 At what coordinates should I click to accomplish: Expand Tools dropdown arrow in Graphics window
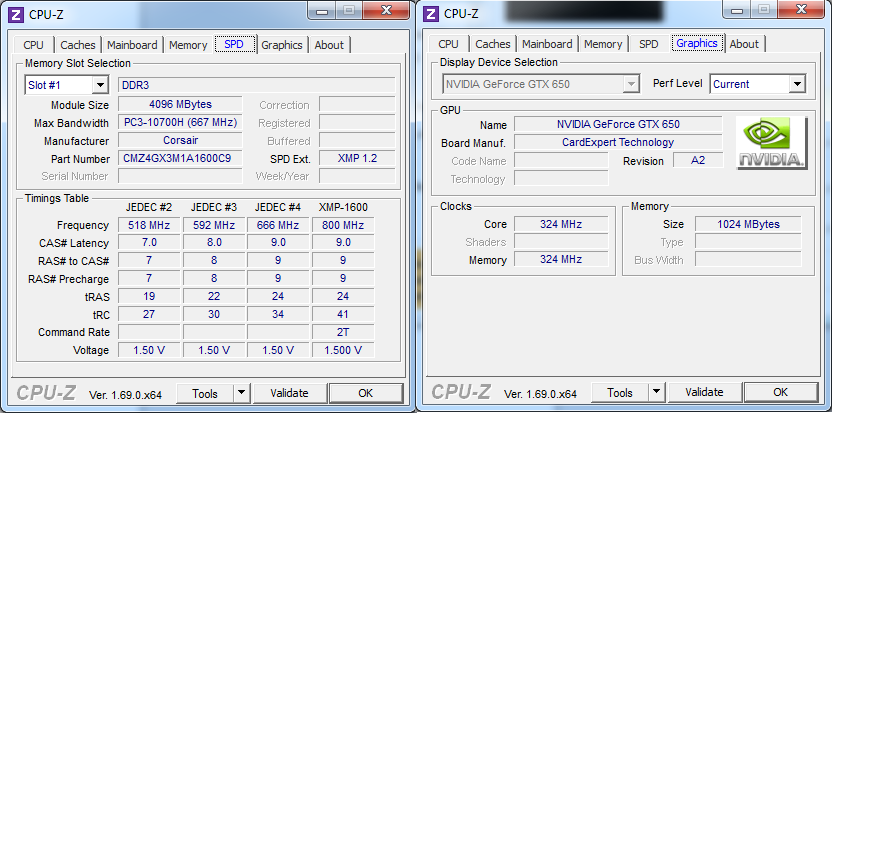pyautogui.click(x=656, y=392)
